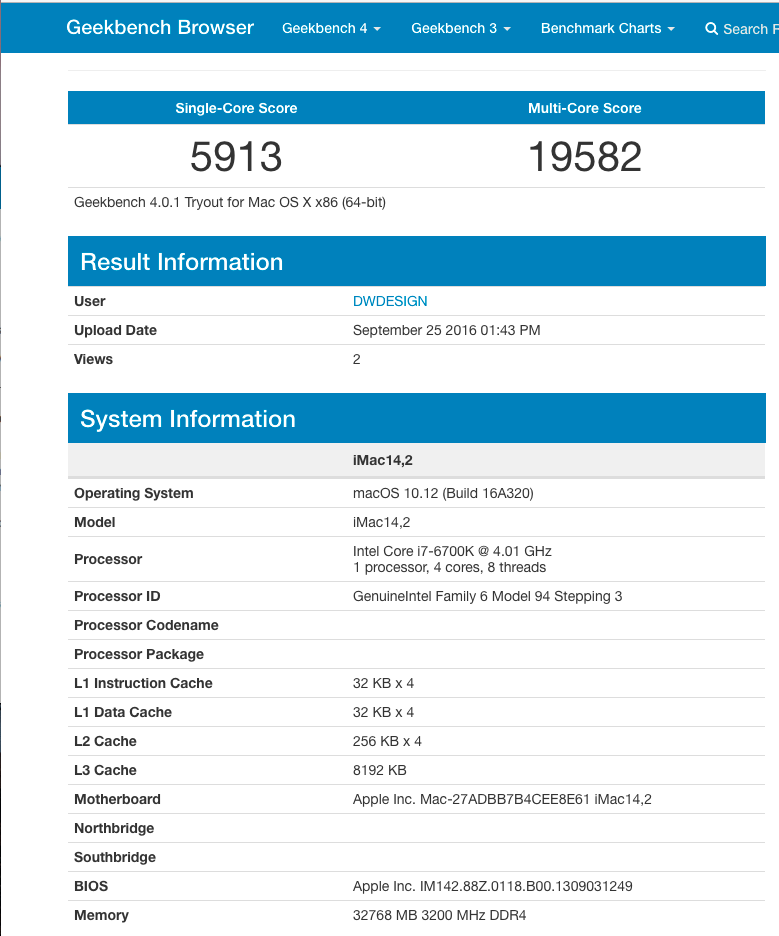Click the User row label

[90, 301]
